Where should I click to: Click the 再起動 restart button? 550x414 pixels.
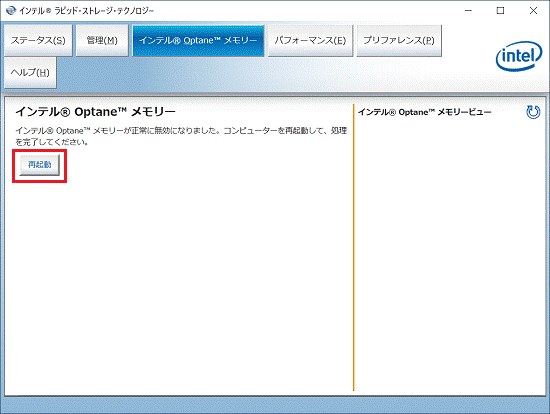coord(40,165)
